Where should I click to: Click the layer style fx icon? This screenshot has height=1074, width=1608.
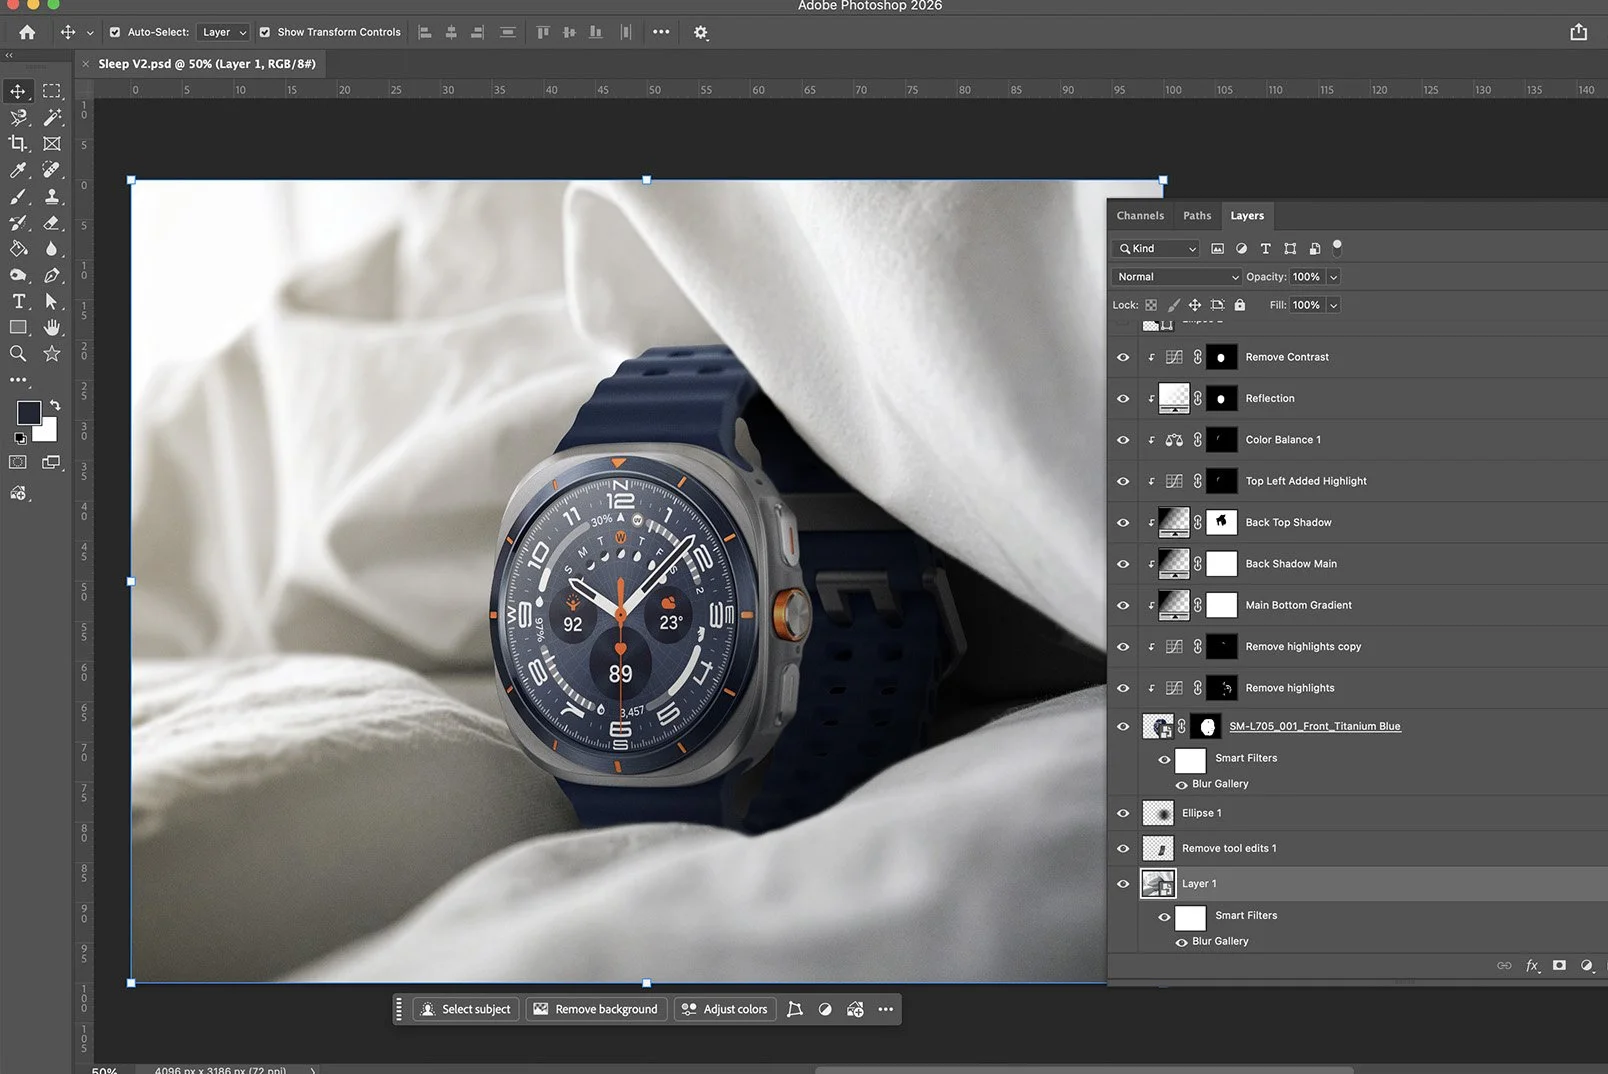(x=1532, y=965)
